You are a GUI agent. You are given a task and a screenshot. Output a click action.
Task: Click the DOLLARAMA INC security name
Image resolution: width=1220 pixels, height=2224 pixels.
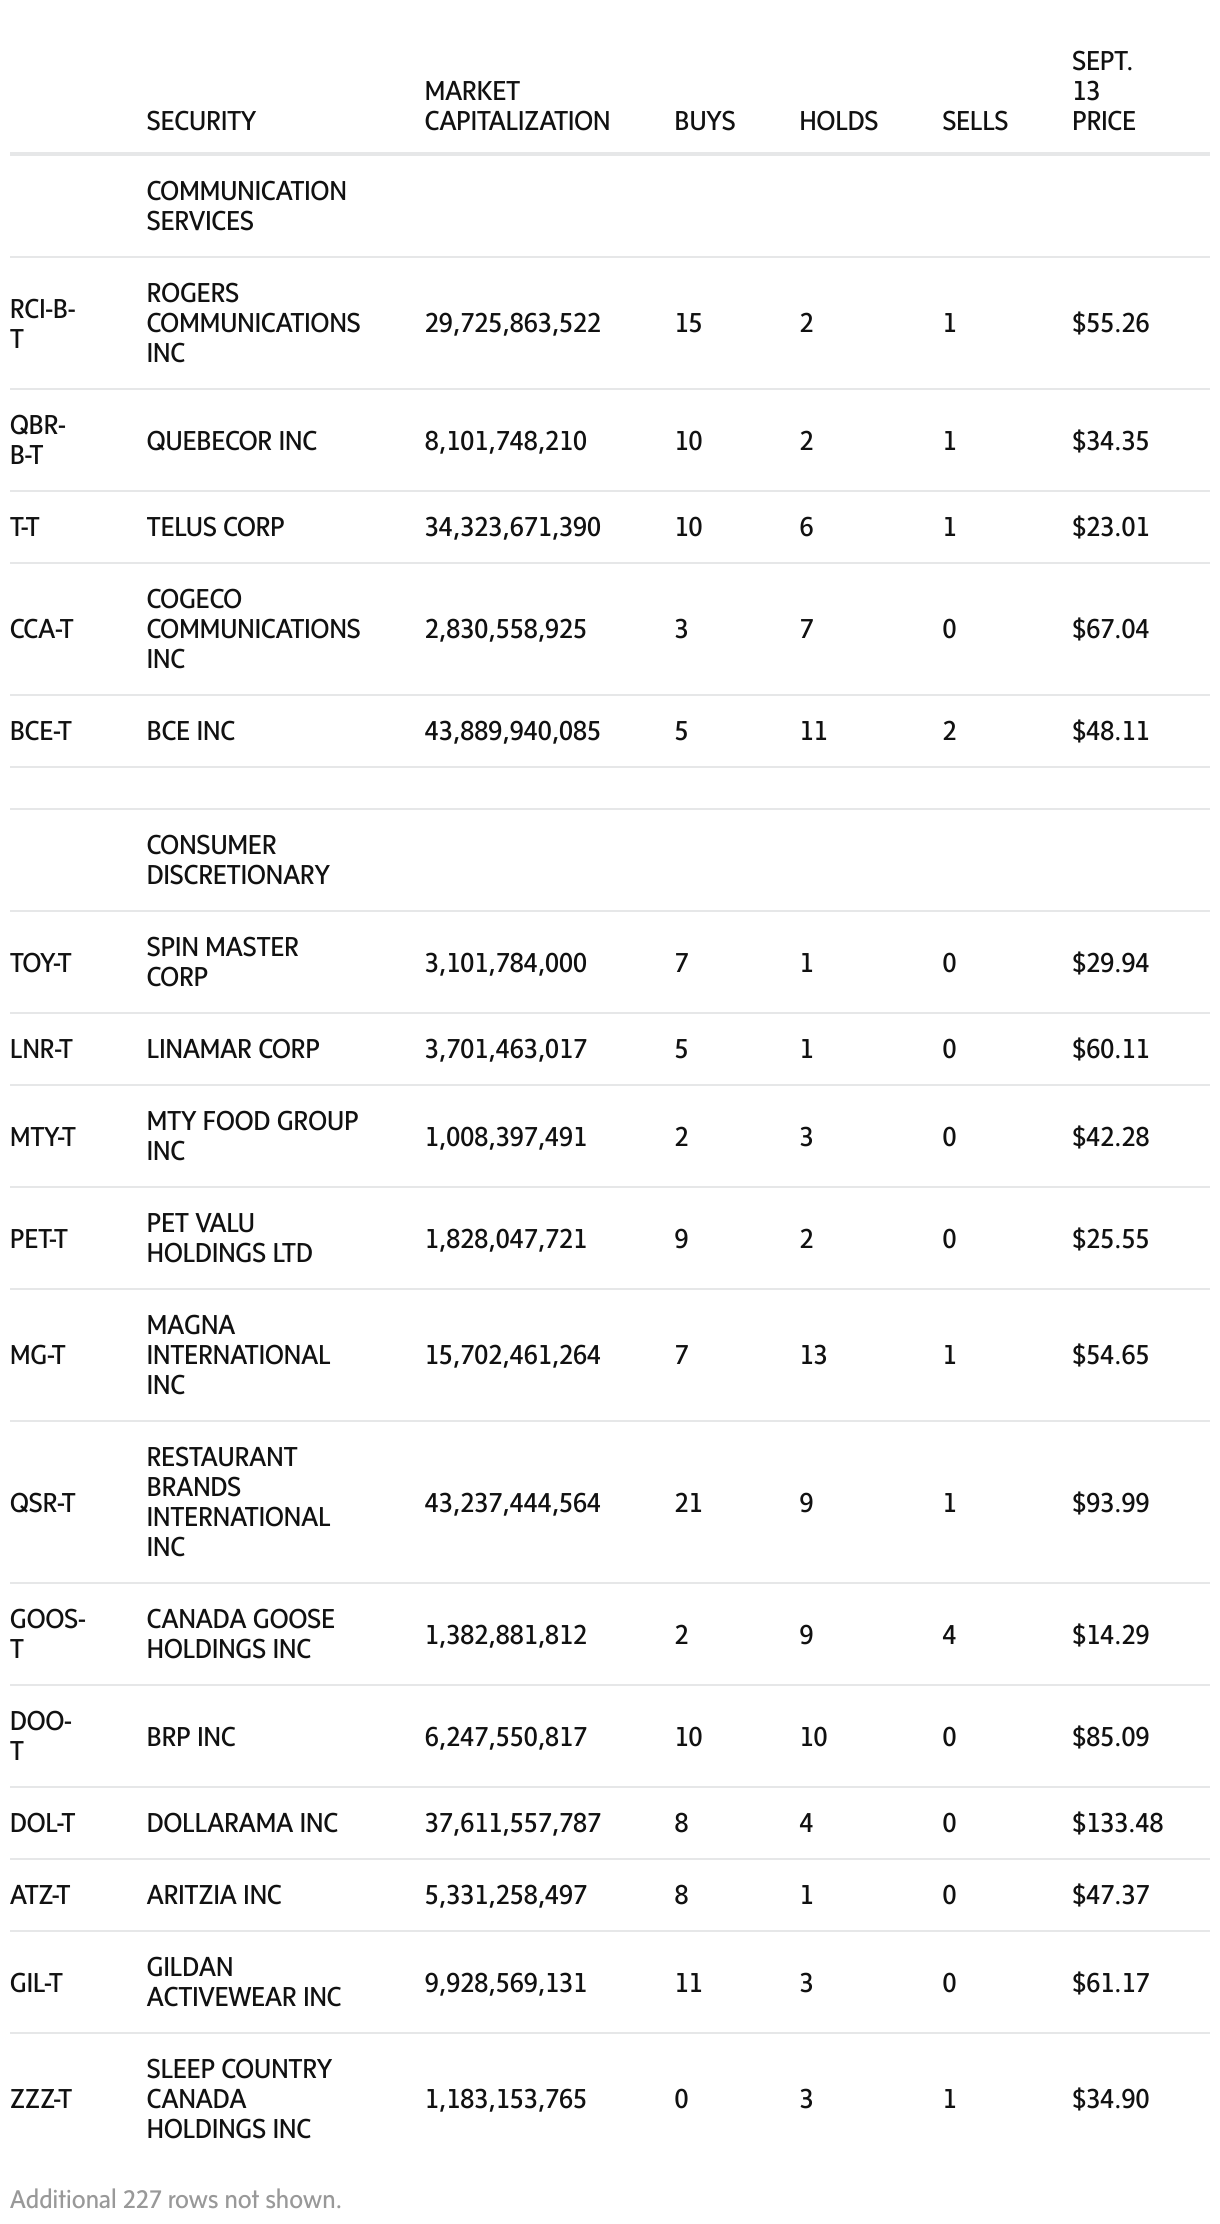[x=242, y=1823]
